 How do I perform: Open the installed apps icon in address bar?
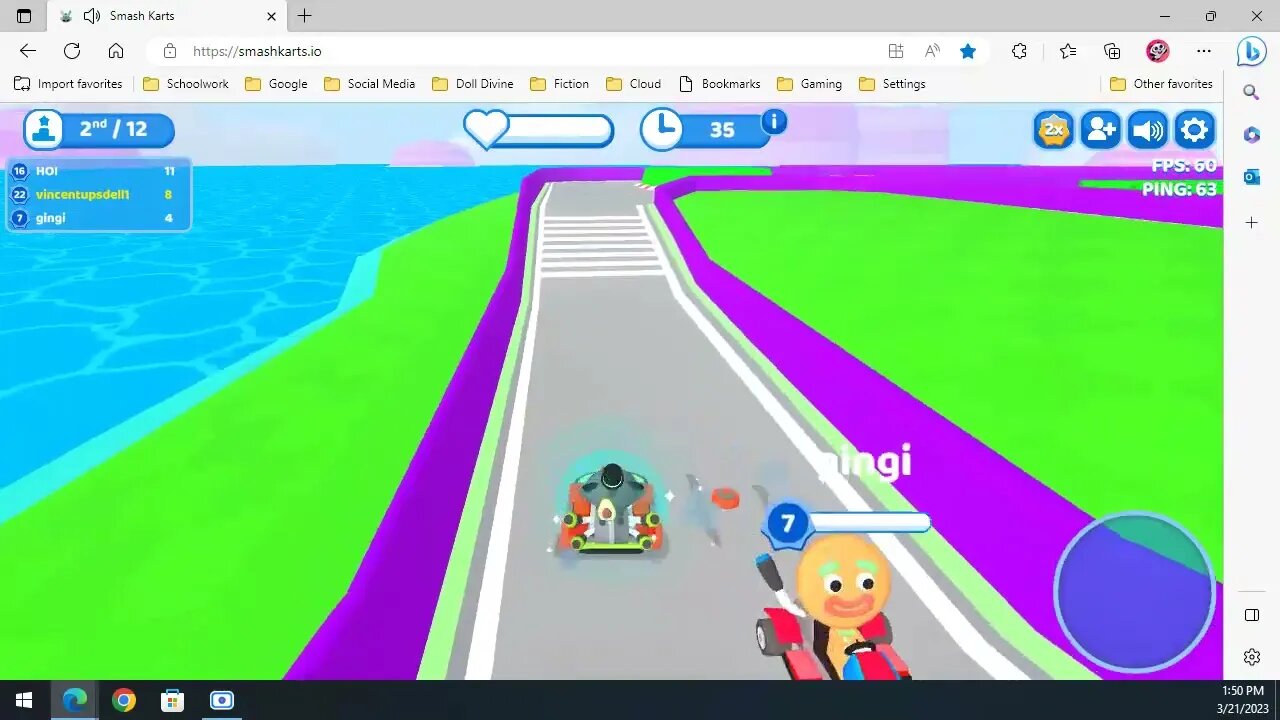[x=896, y=51]
